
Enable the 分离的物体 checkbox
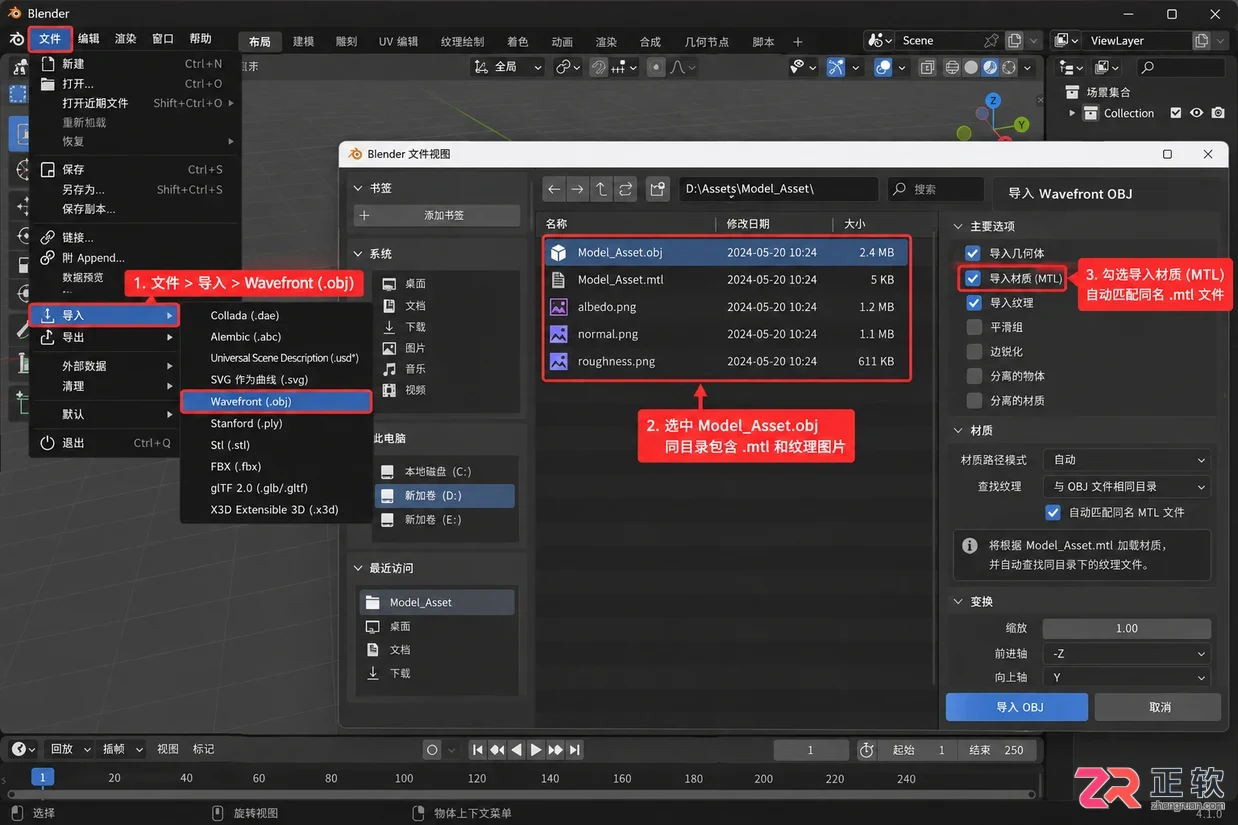pos(973,376)
